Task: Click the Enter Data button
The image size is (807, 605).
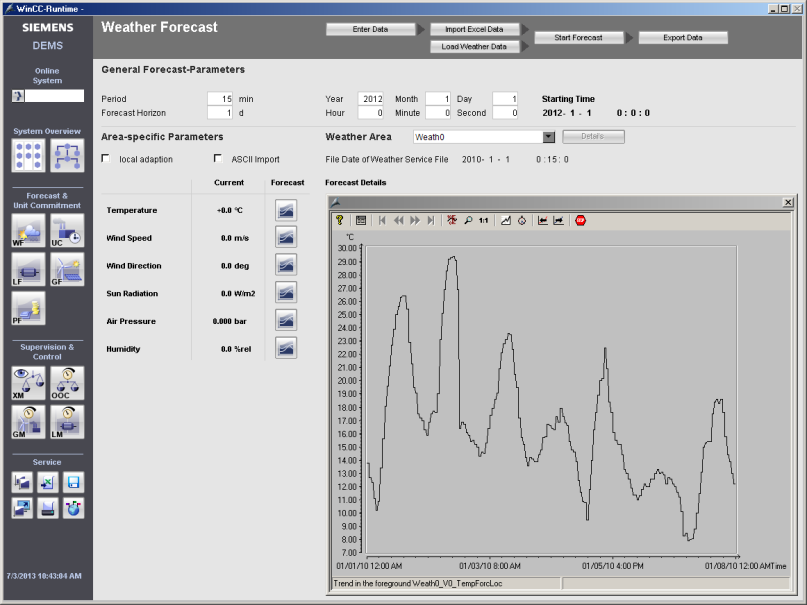Action: point(371,29)
